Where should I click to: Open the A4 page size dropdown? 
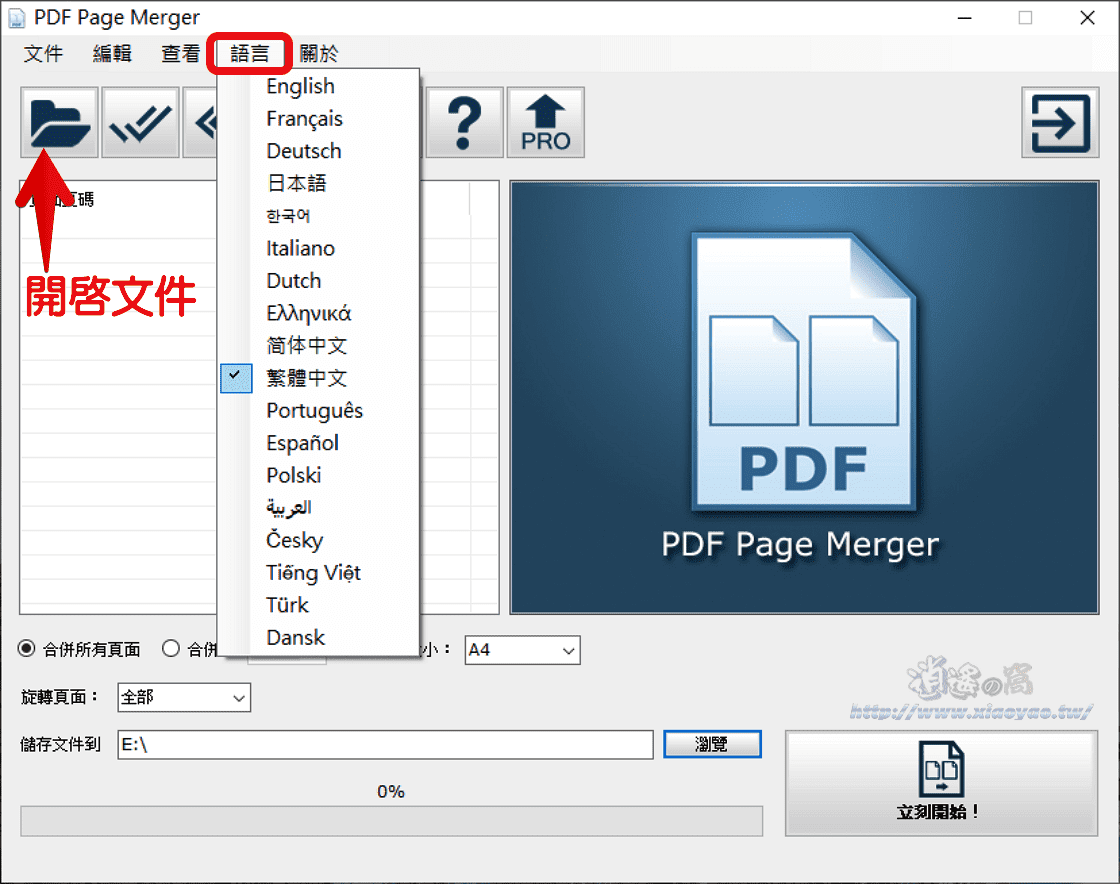[522, 650]
